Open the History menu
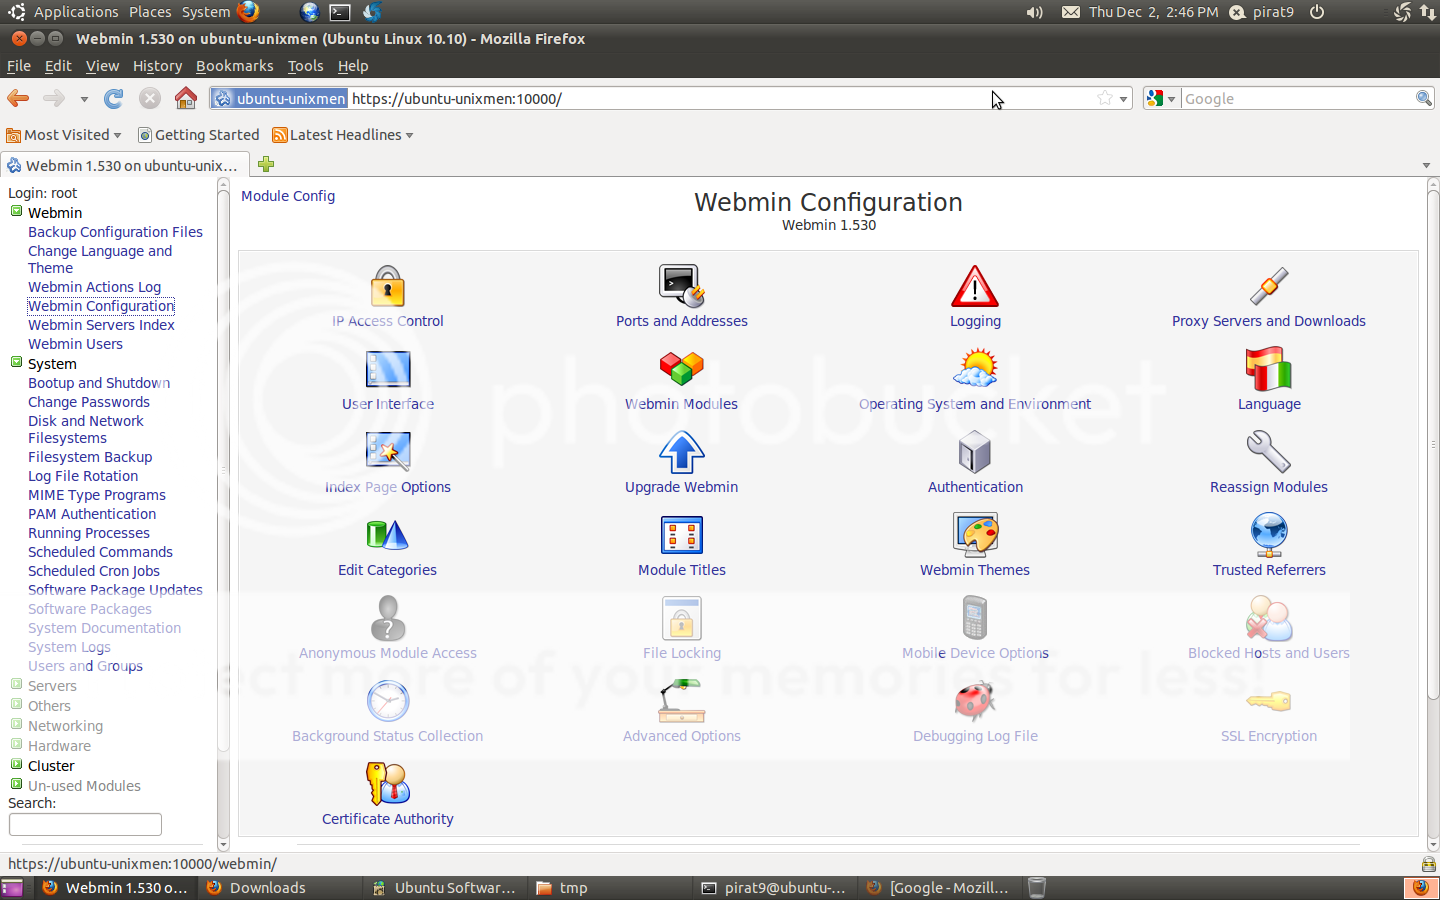1440x900 pixels. click(157, 66)
